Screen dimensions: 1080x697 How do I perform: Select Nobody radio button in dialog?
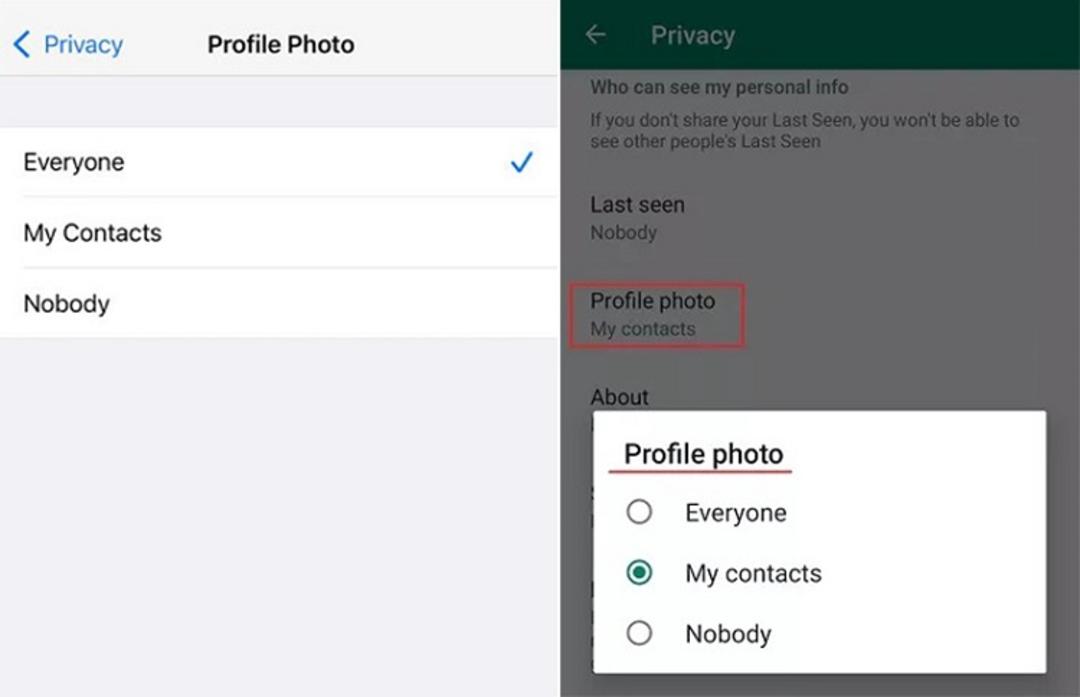pos(639,632)
